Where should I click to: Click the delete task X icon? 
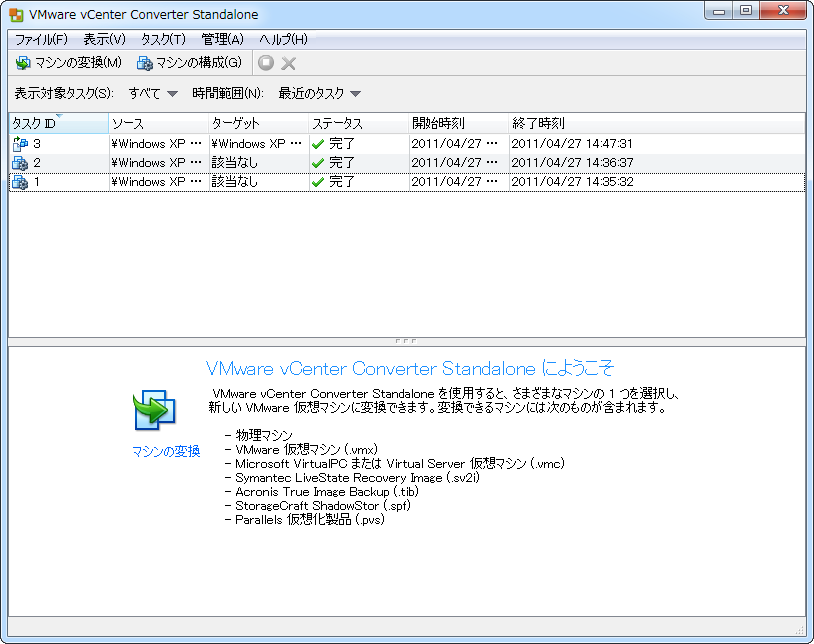pyautogui.click(x=288, y=63)
